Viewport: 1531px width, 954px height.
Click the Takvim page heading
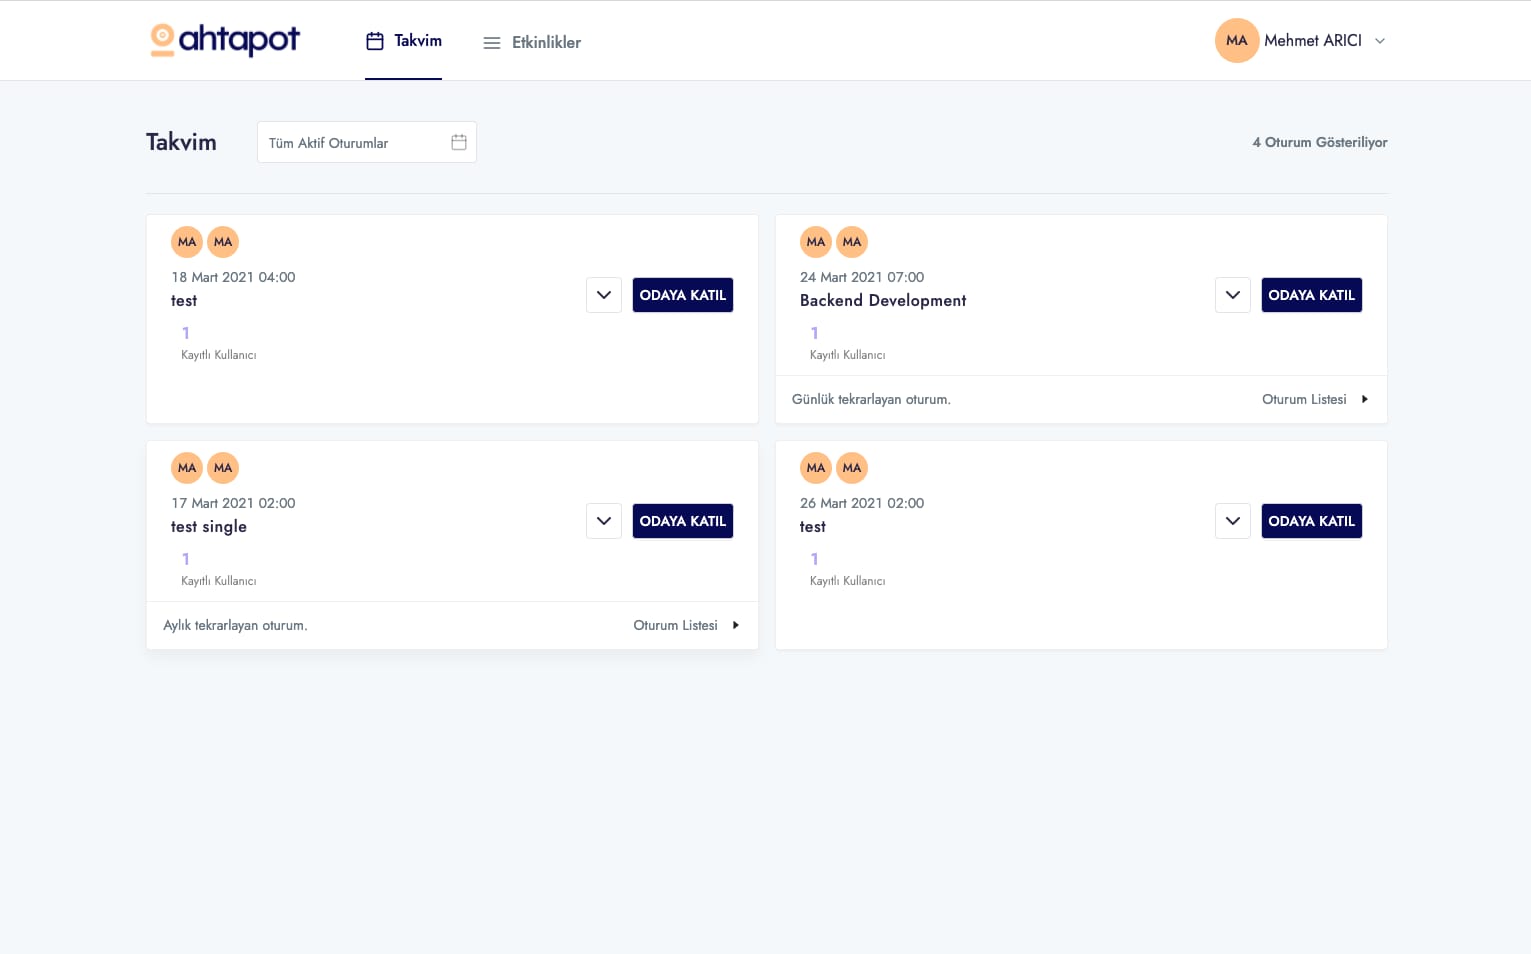pyautogui.click(x=181, y=142)
